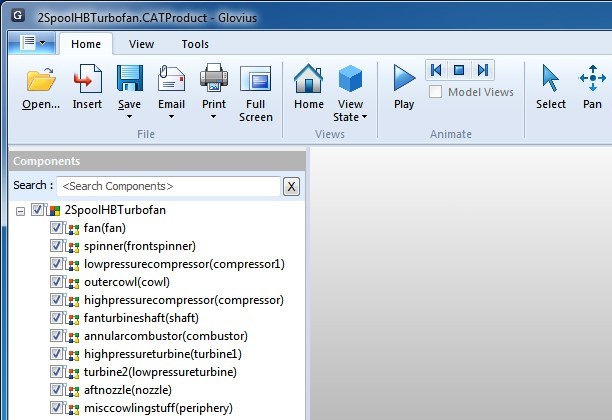Clear search with the X button
The width and height of the screenshot is (612, 420).
[291, 186]
